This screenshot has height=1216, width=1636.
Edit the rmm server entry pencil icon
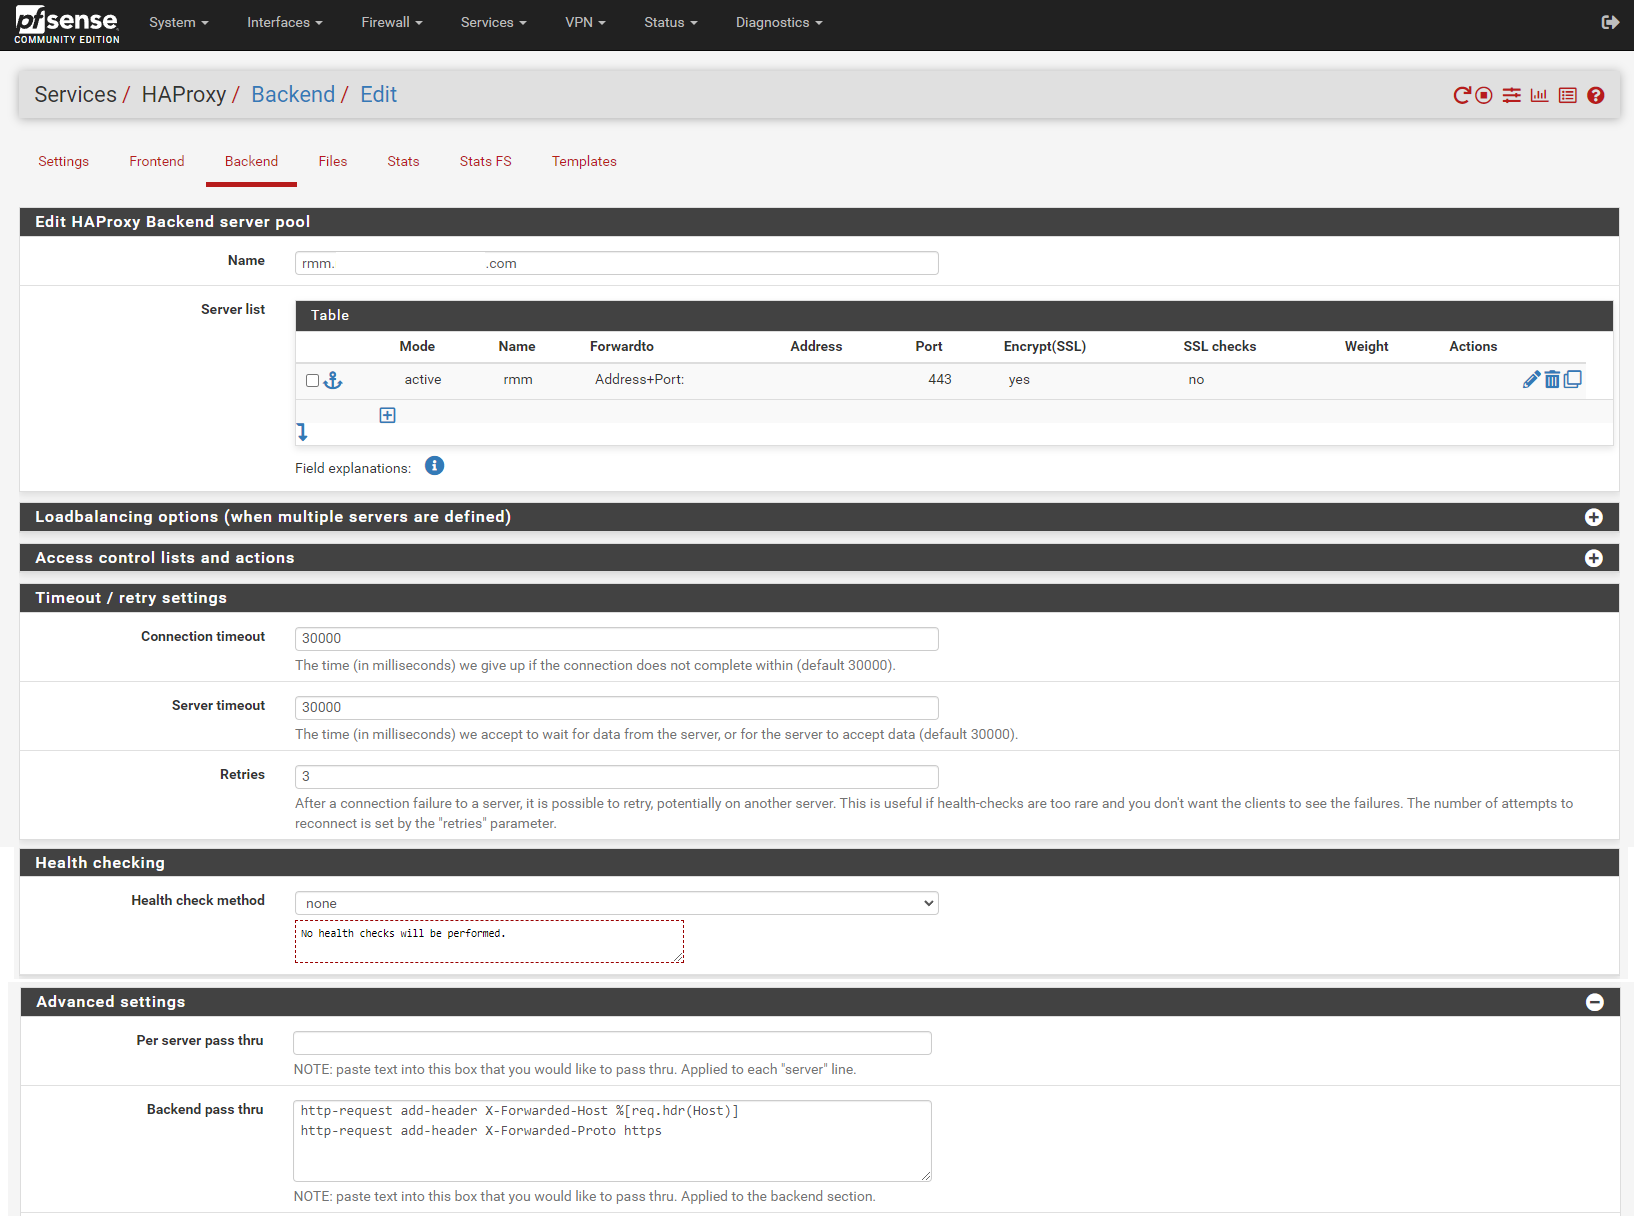point(1531,379)
